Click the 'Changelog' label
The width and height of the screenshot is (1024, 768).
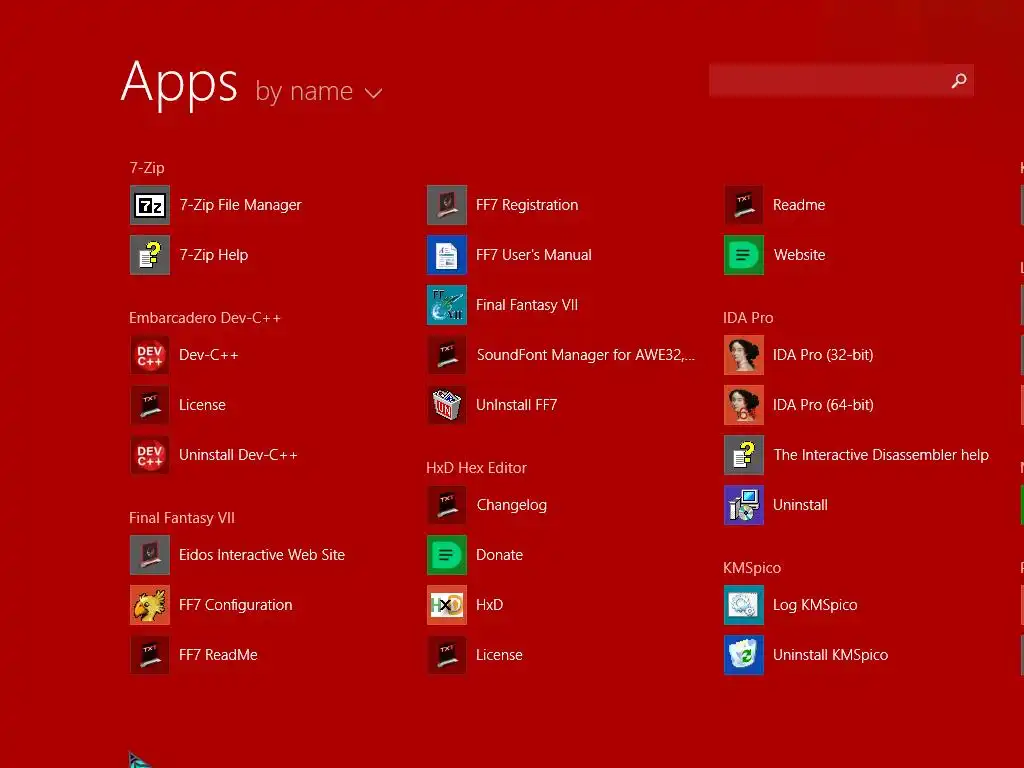coord(511,505)
